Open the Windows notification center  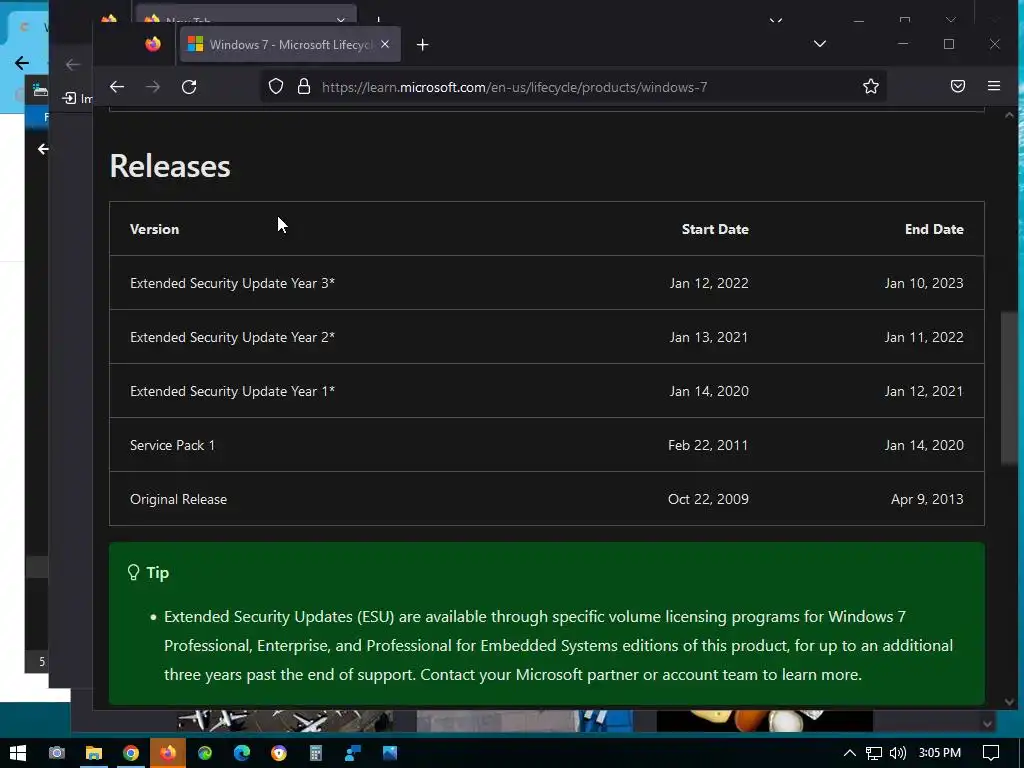(991, 753)
